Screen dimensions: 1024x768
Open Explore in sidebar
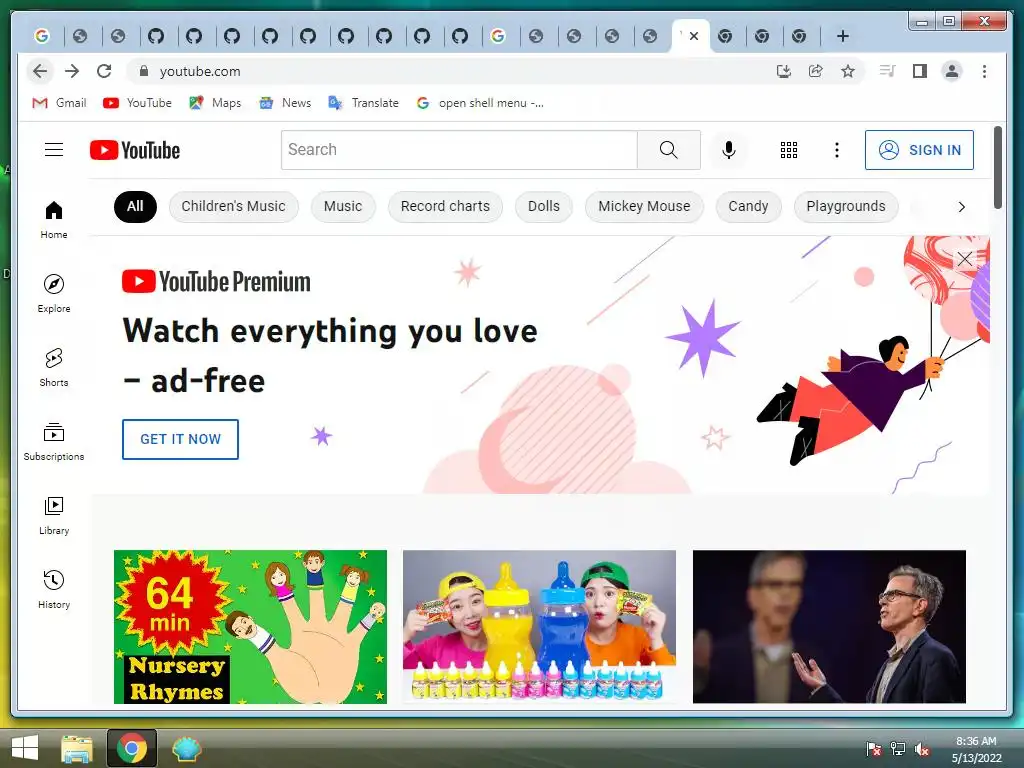[x=54, y=293]
